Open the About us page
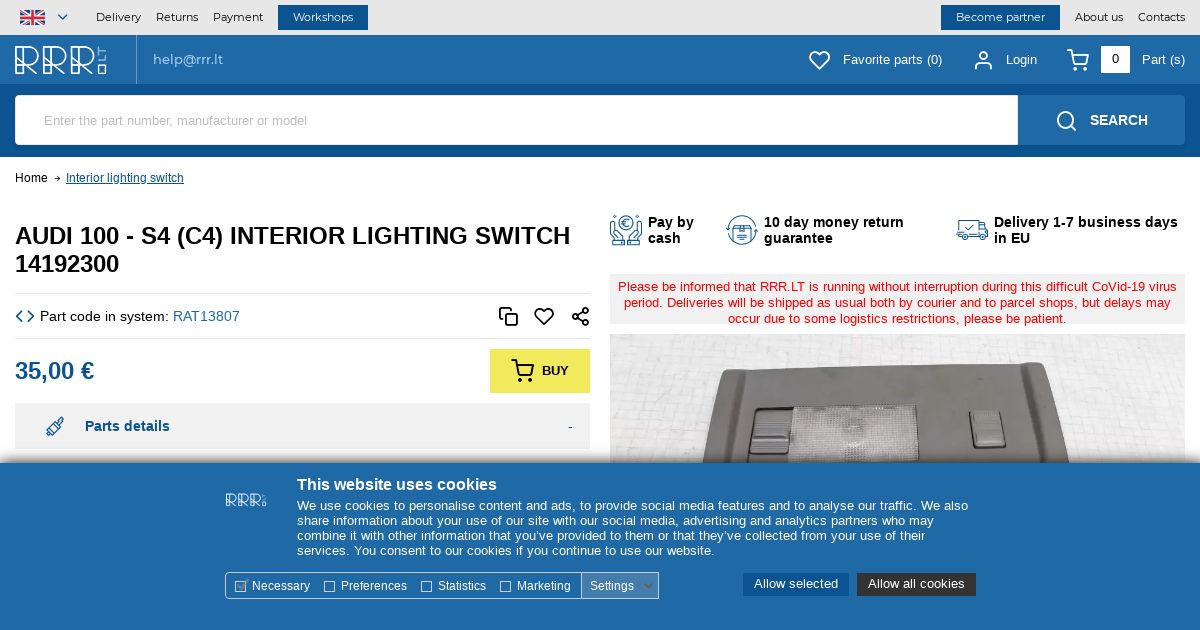Screen dimensions: 1200x630 click(x=1099, y=17)
